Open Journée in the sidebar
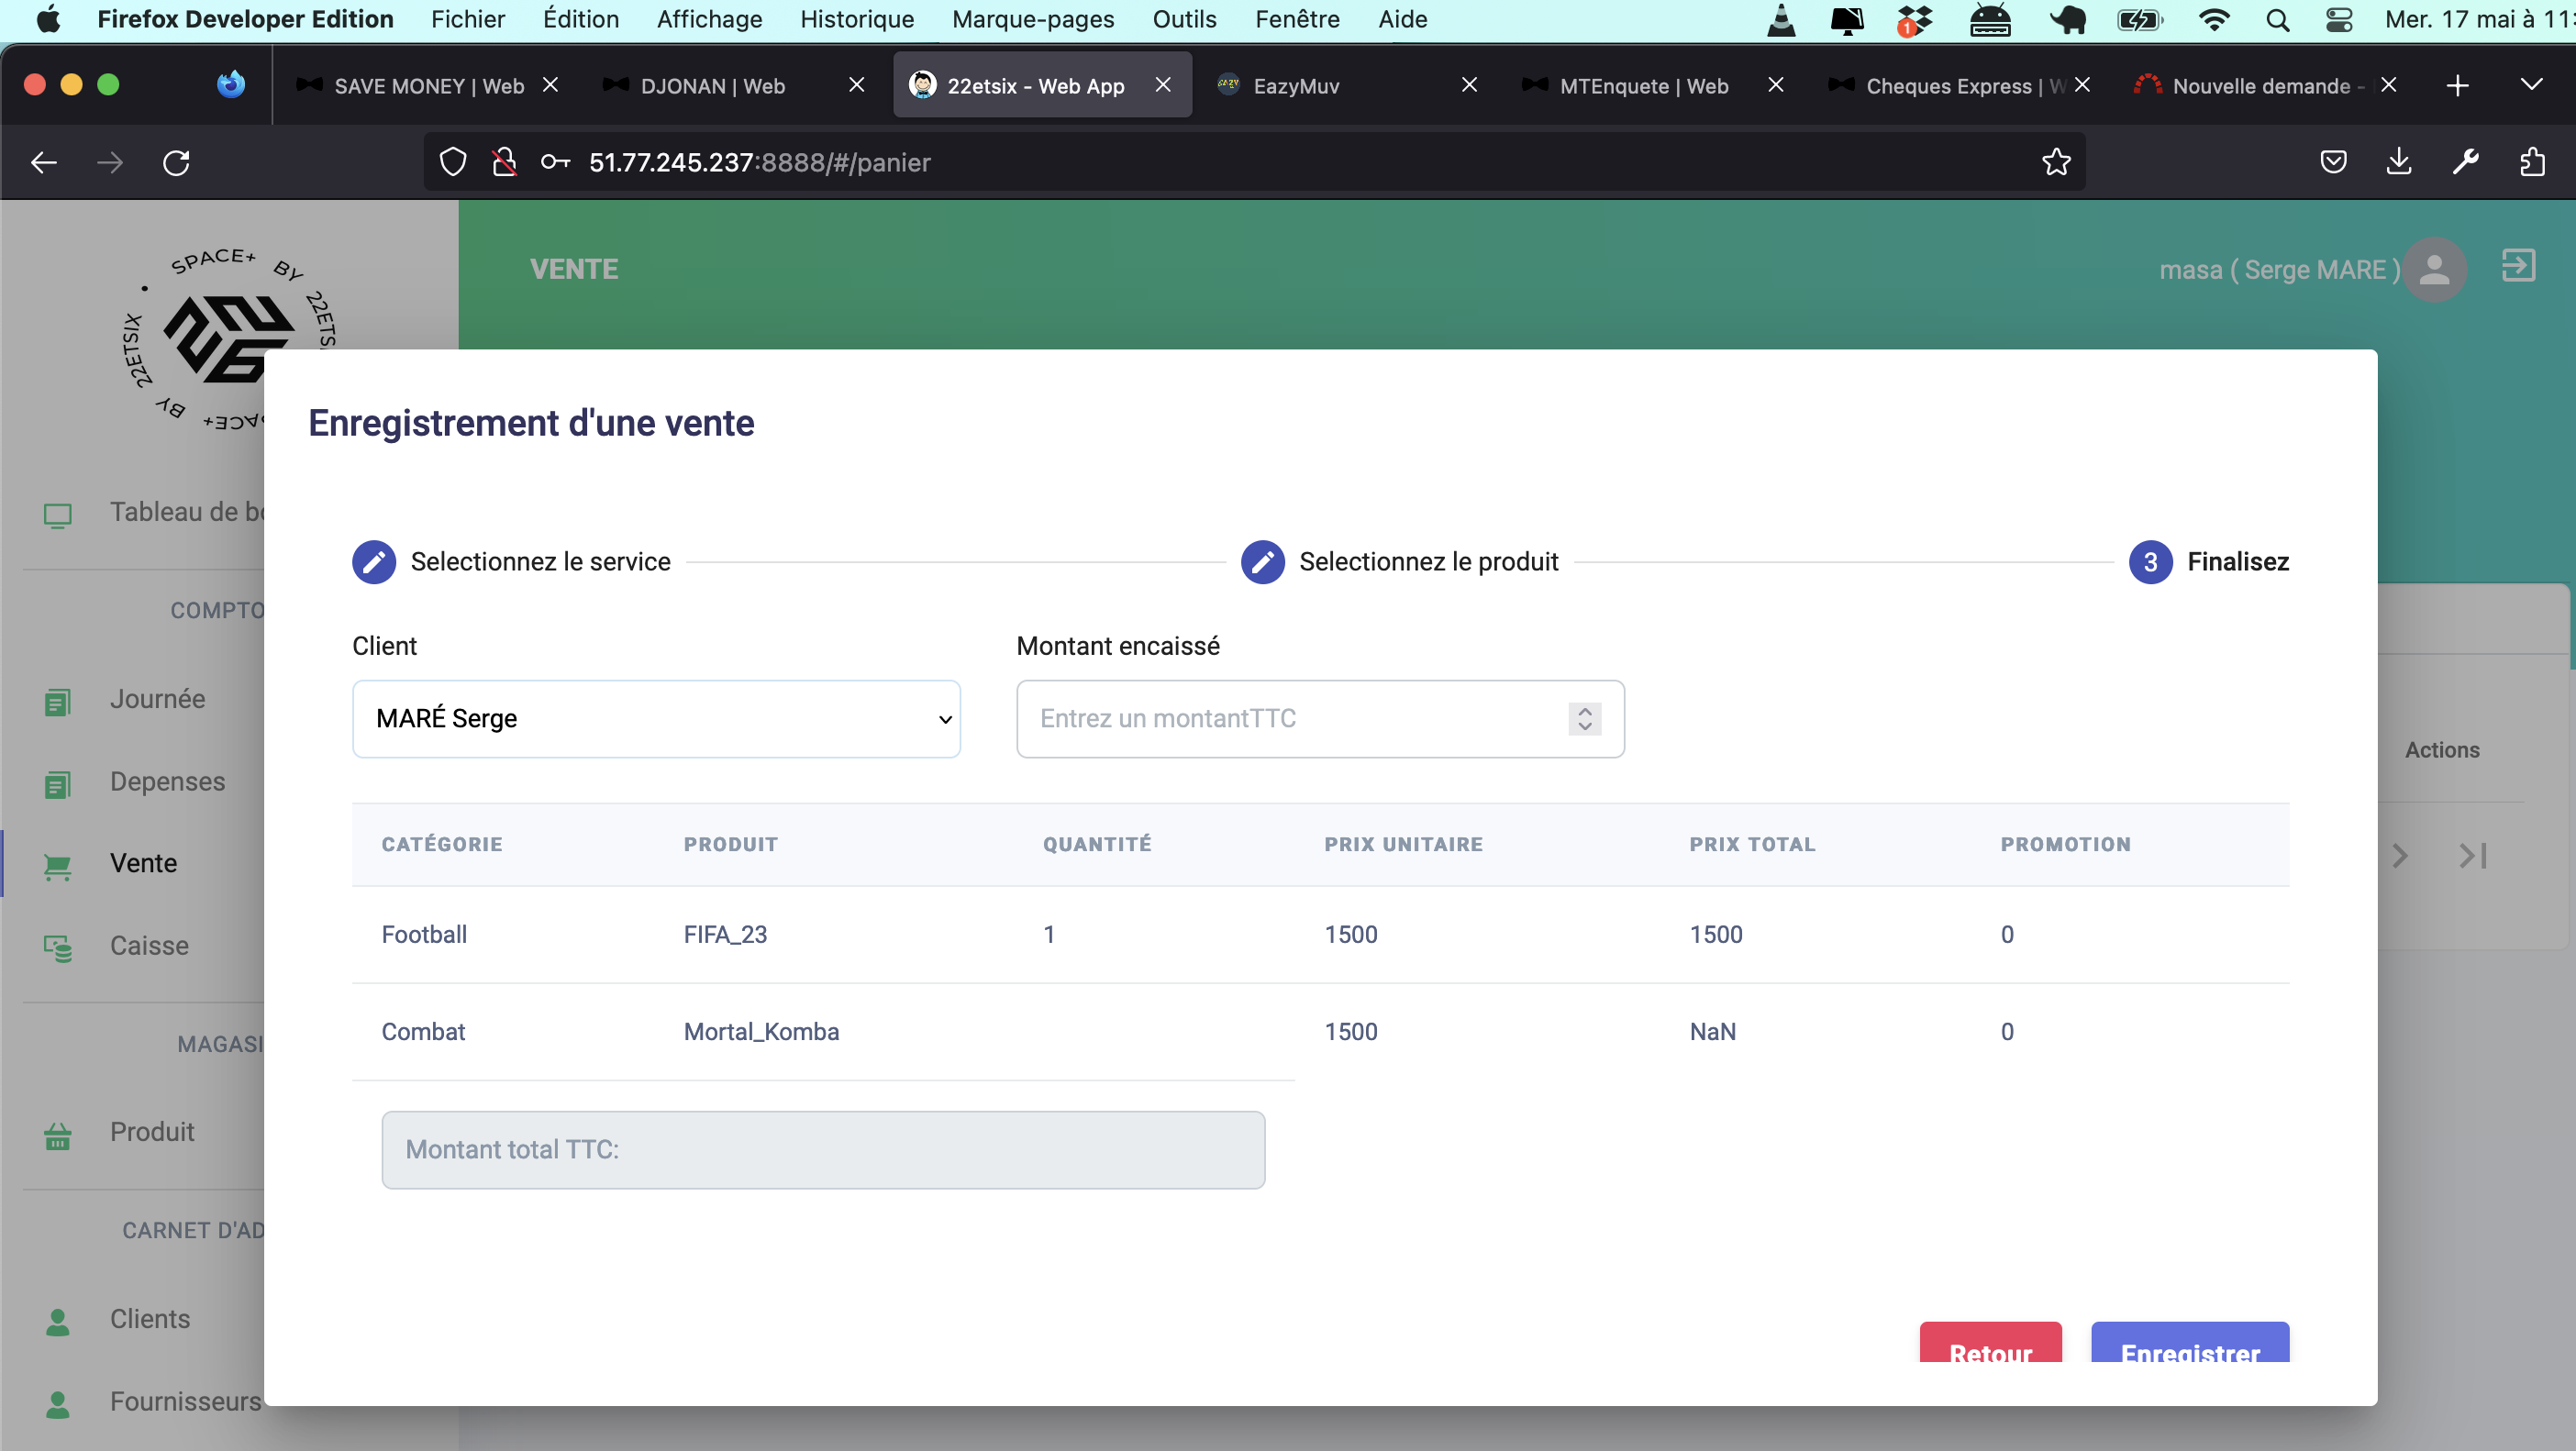2576x1451 pixels. click(x=157, y=699)
